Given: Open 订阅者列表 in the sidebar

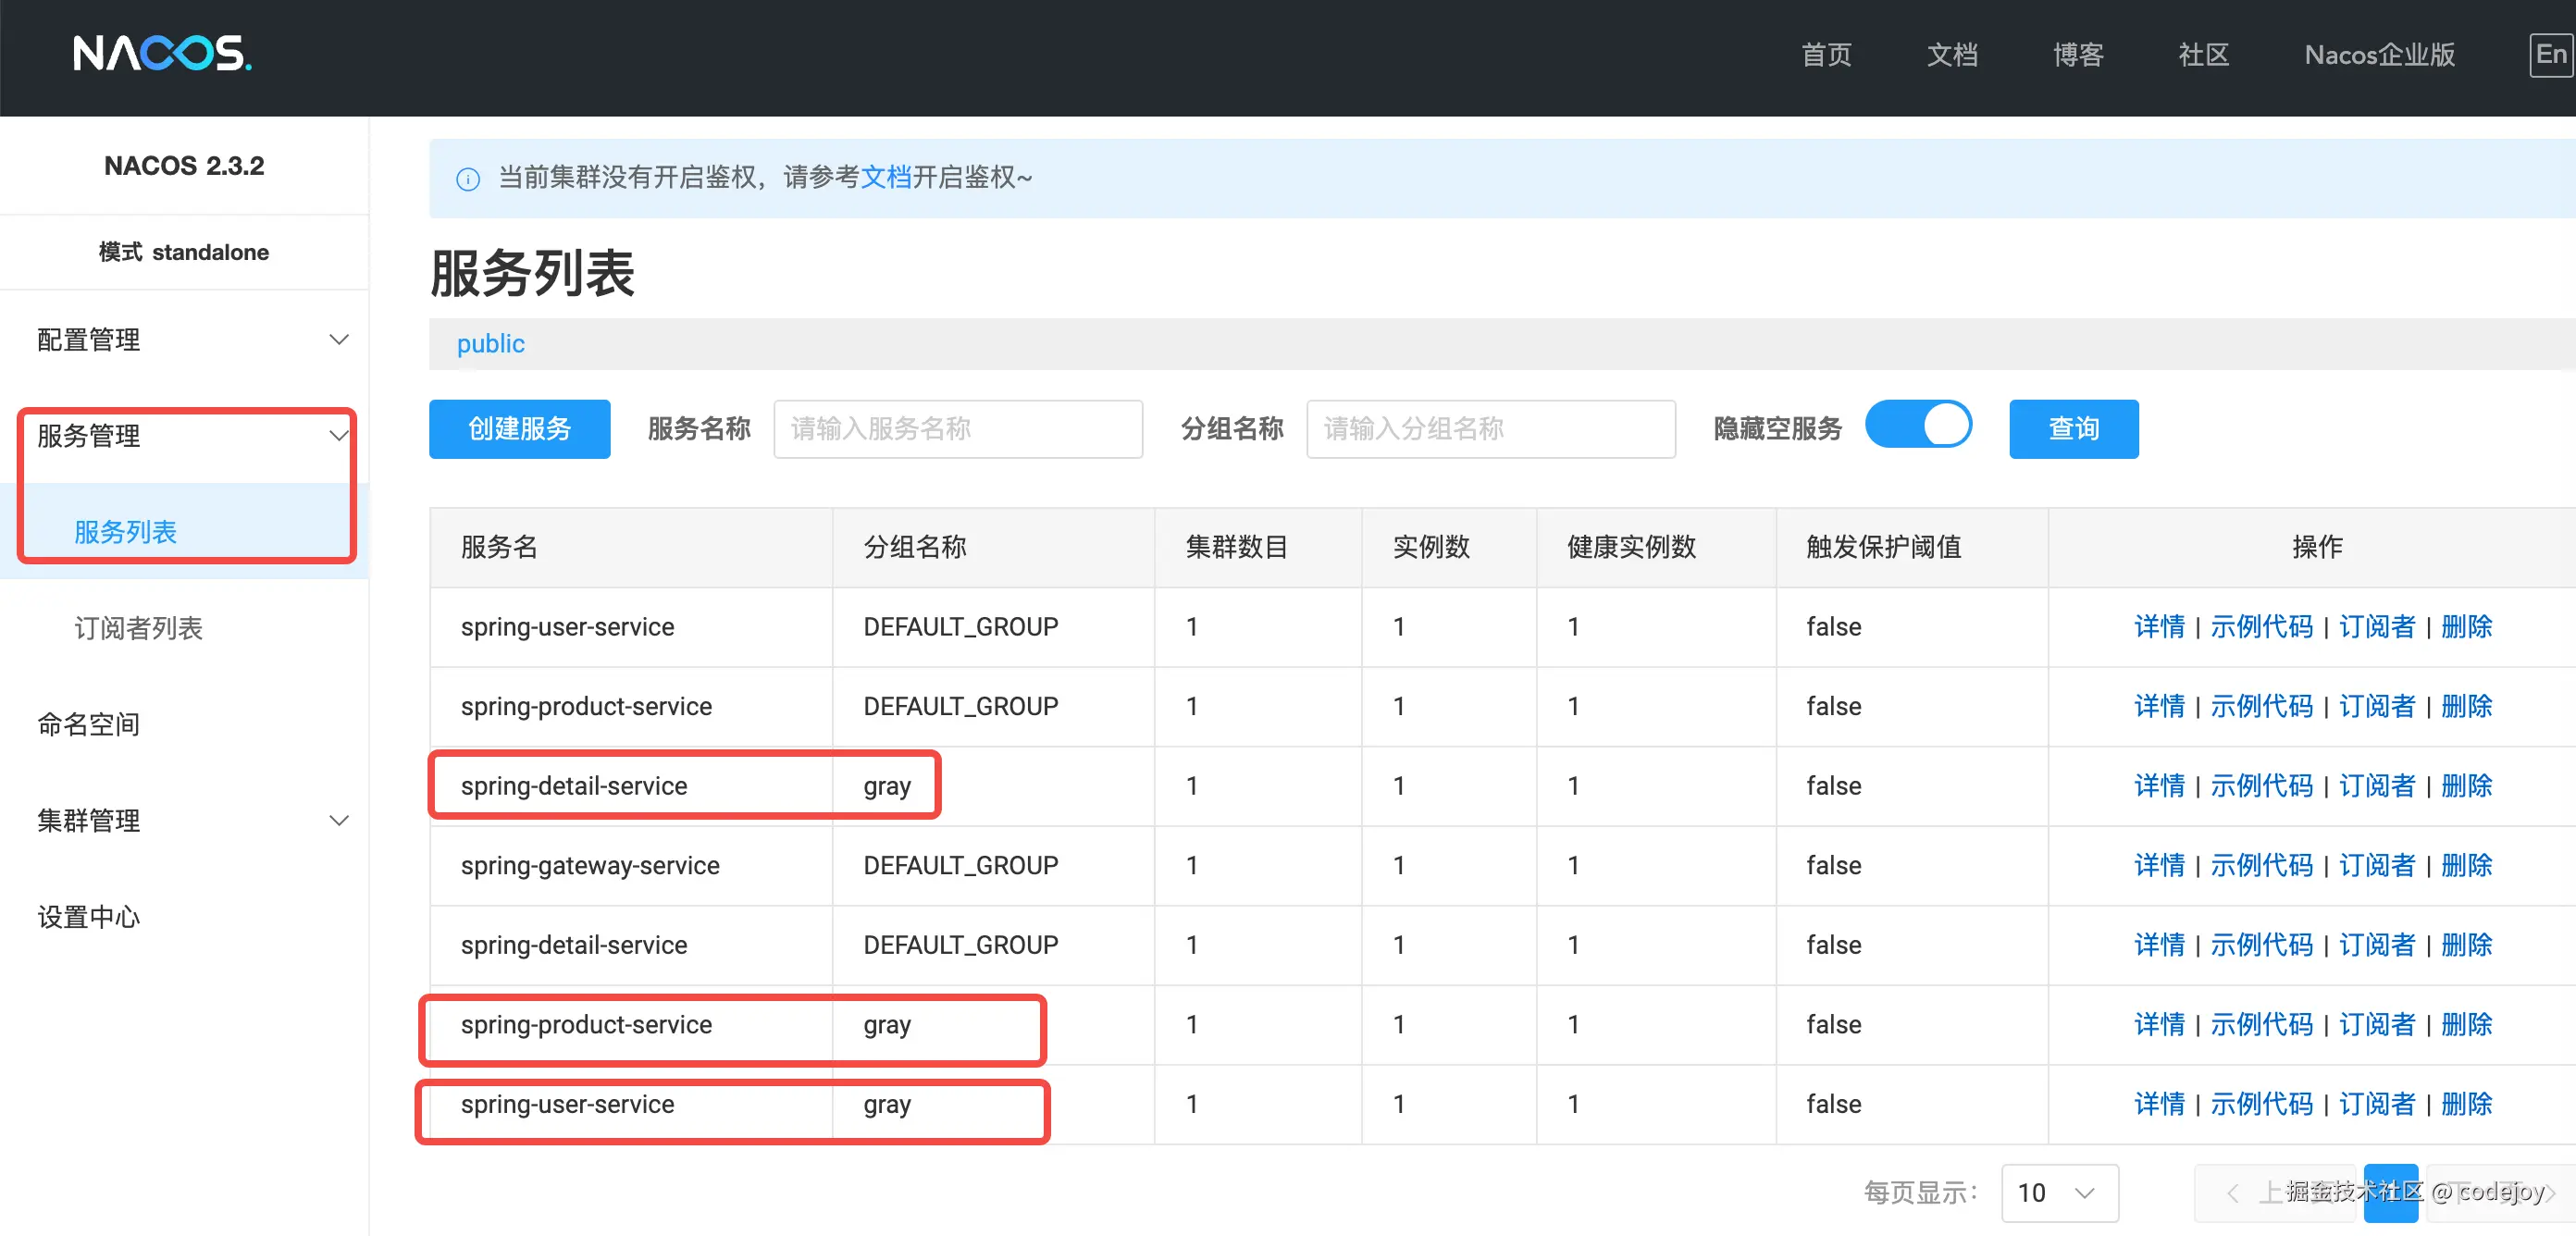Looking at the screenshot, I should pos(138,628).
